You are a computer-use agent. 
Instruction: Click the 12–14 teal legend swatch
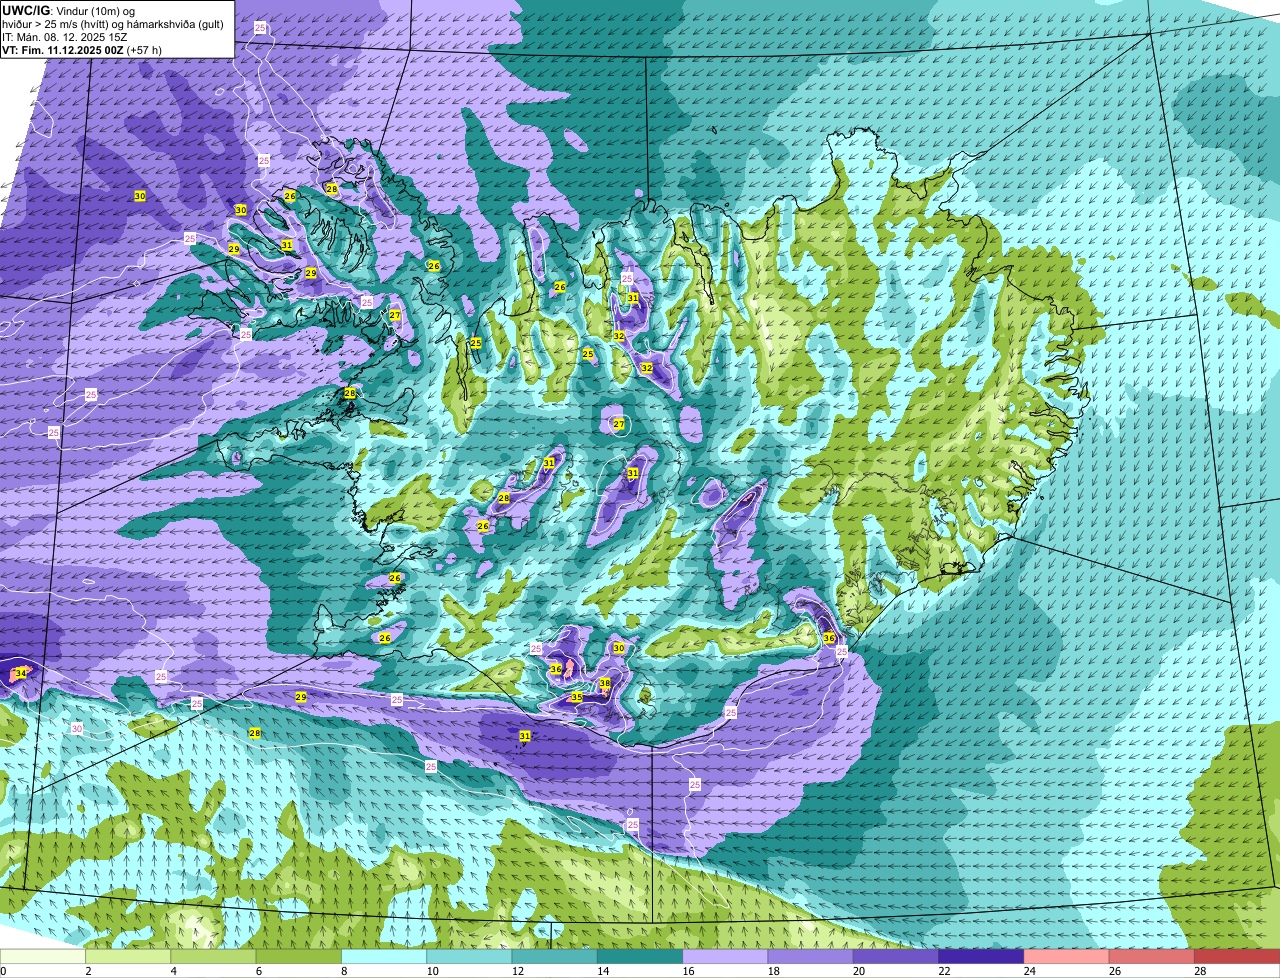point(555,956)
